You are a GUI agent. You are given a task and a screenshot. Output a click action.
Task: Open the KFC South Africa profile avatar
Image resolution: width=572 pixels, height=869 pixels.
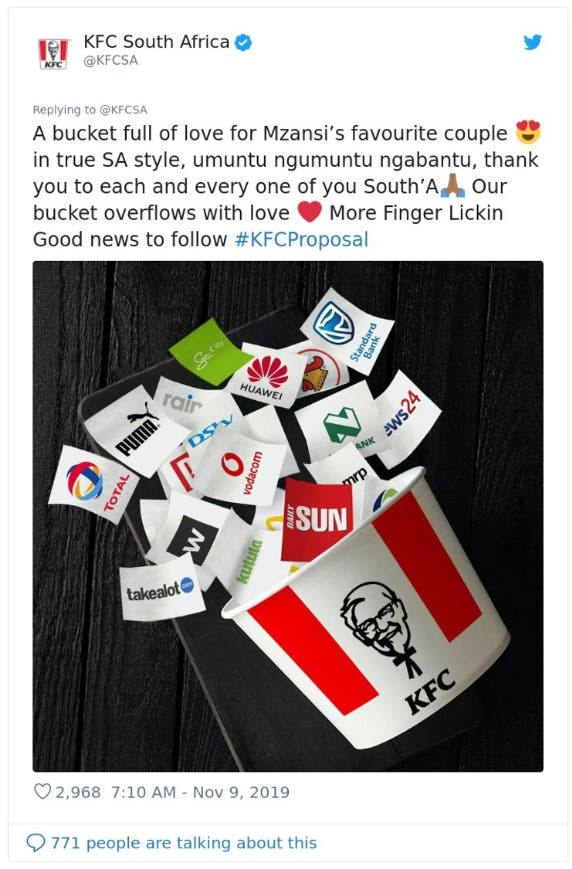coord(53,53)
